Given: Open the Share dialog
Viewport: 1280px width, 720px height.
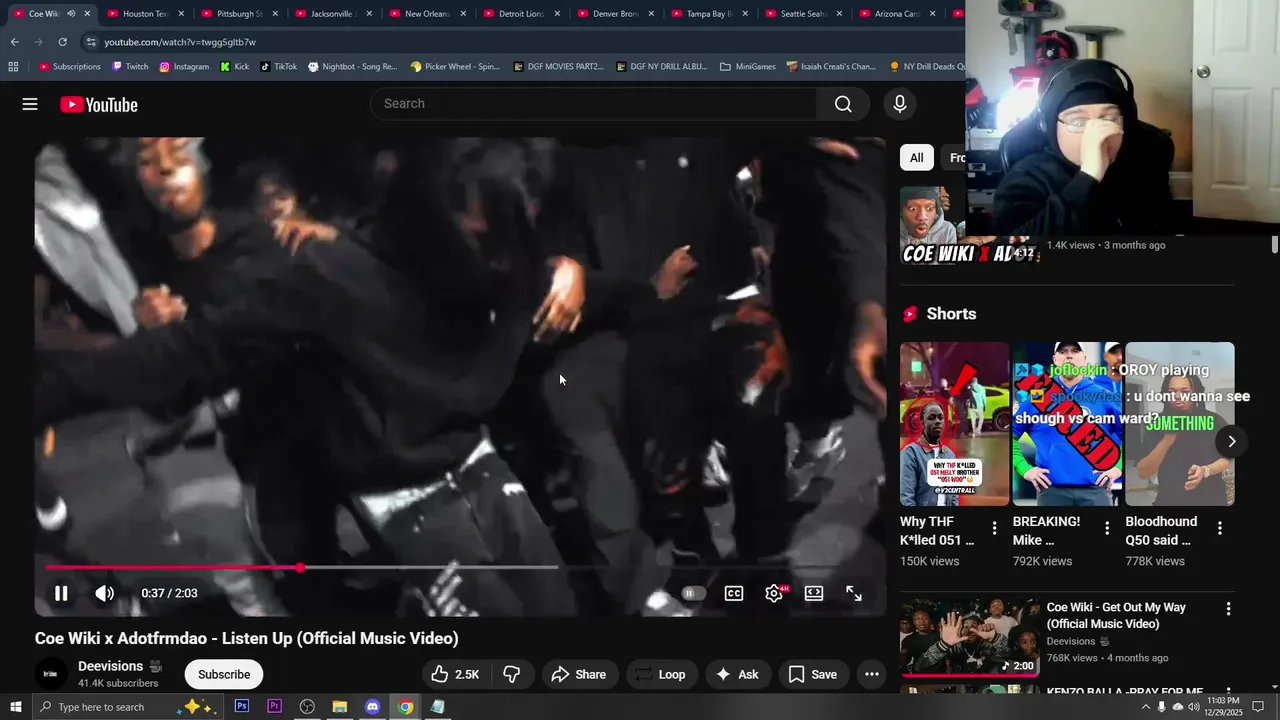Looking at the screenshot, I should 579,674.
